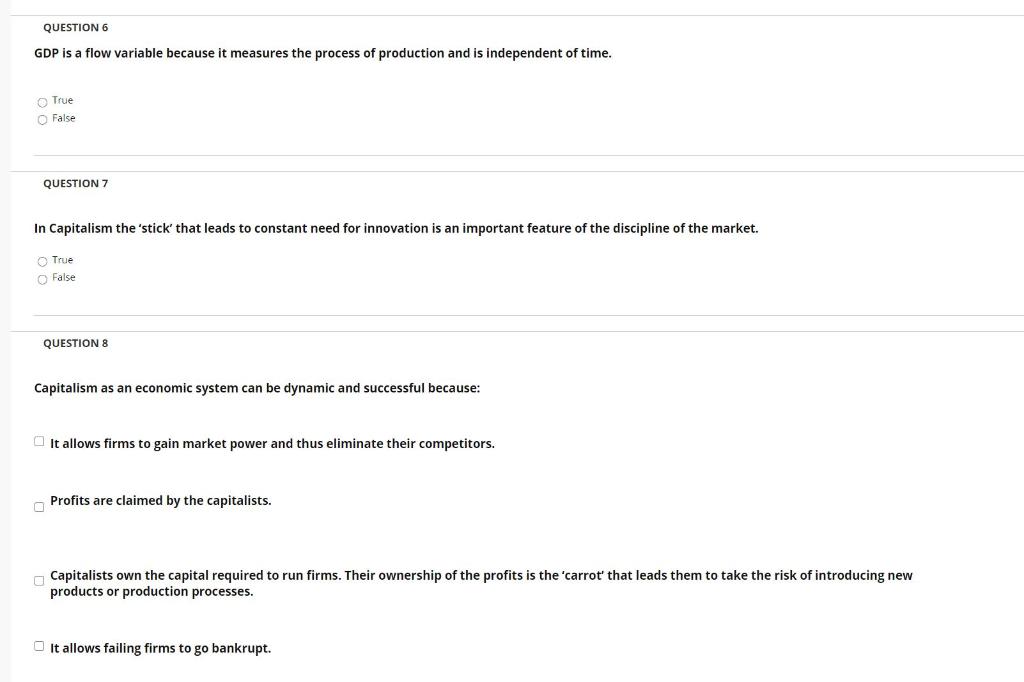Click the 'carrot' answer option text

coord(480,582)
